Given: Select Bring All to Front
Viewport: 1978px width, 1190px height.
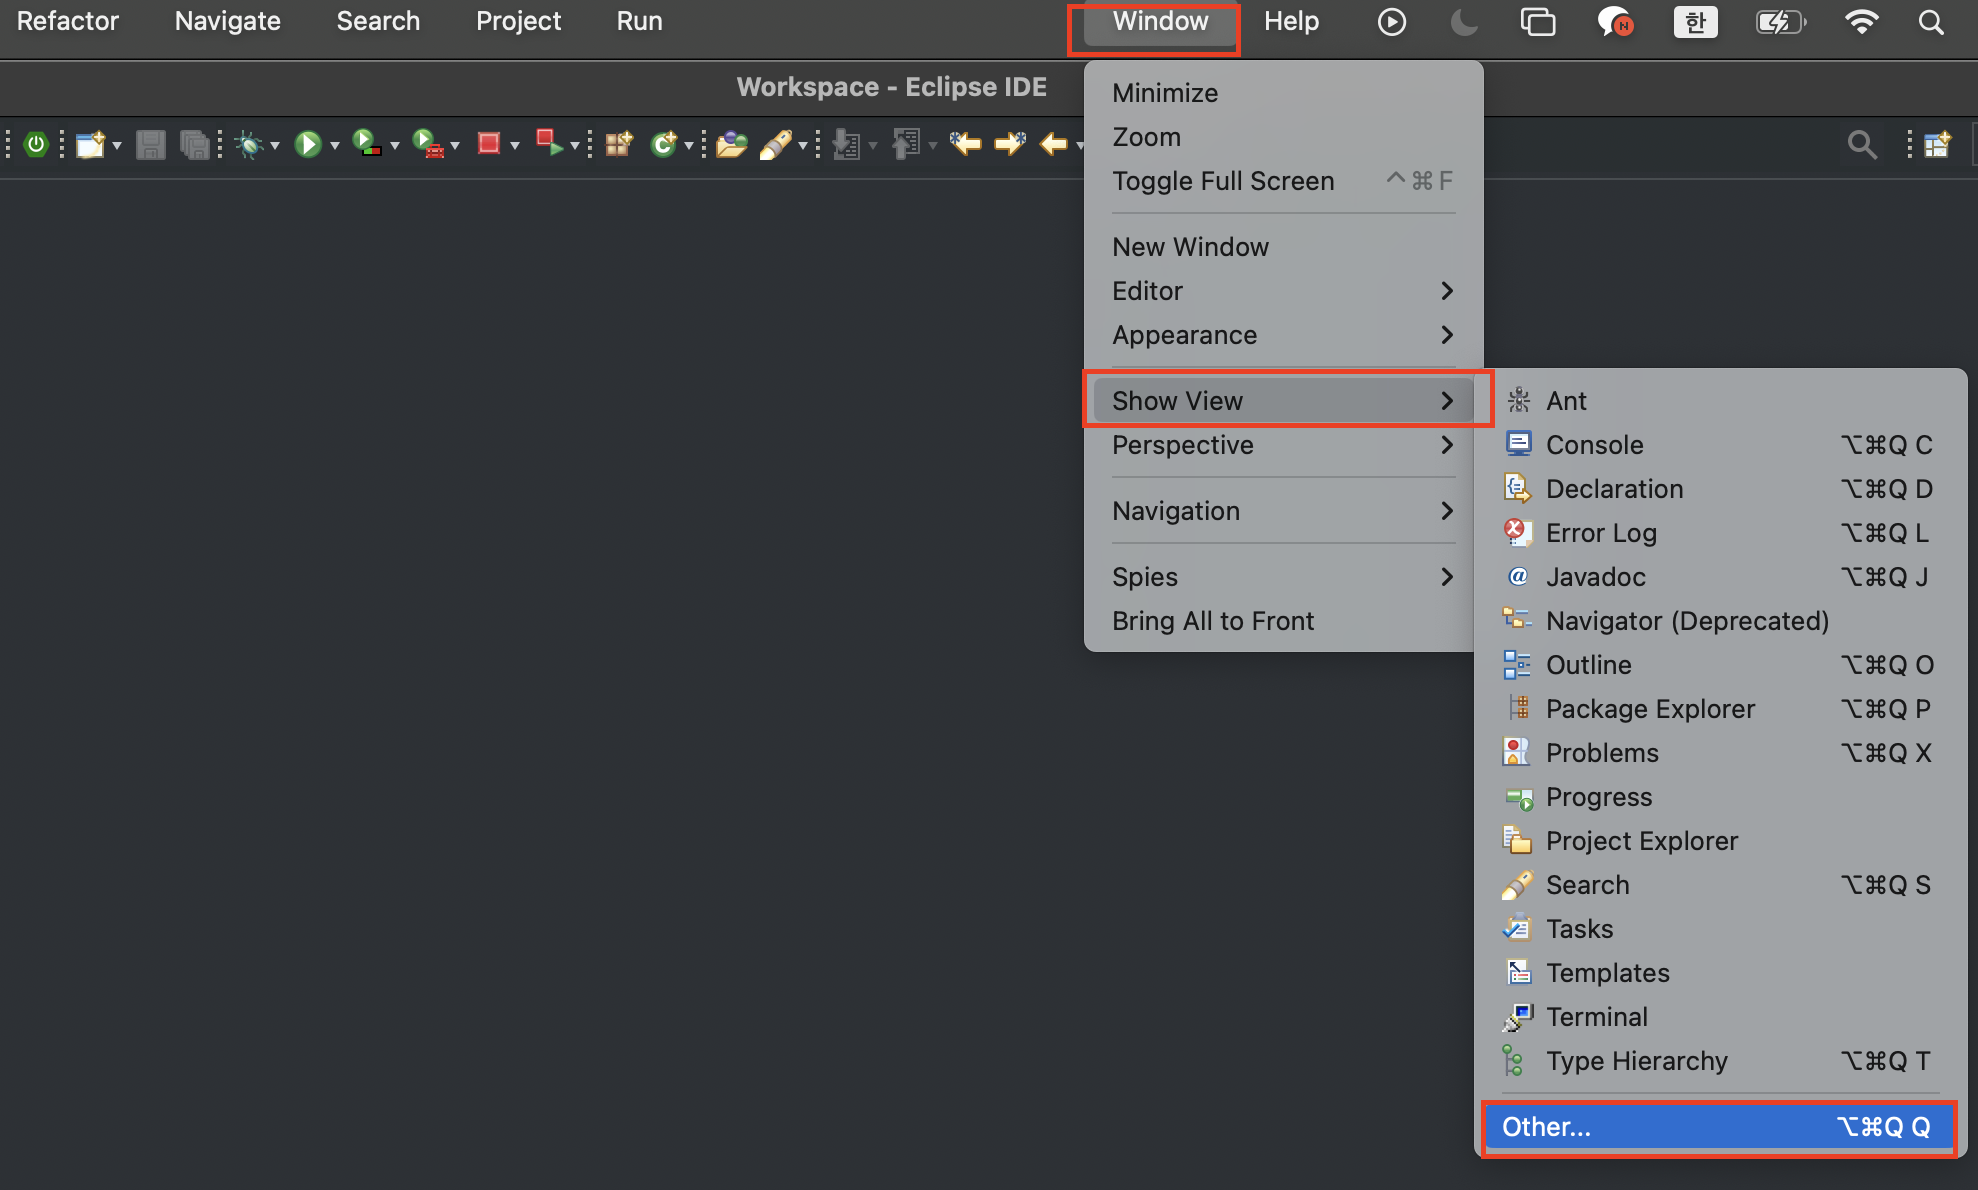Looking at the screenshot, I should click(x=1283, y=621).
